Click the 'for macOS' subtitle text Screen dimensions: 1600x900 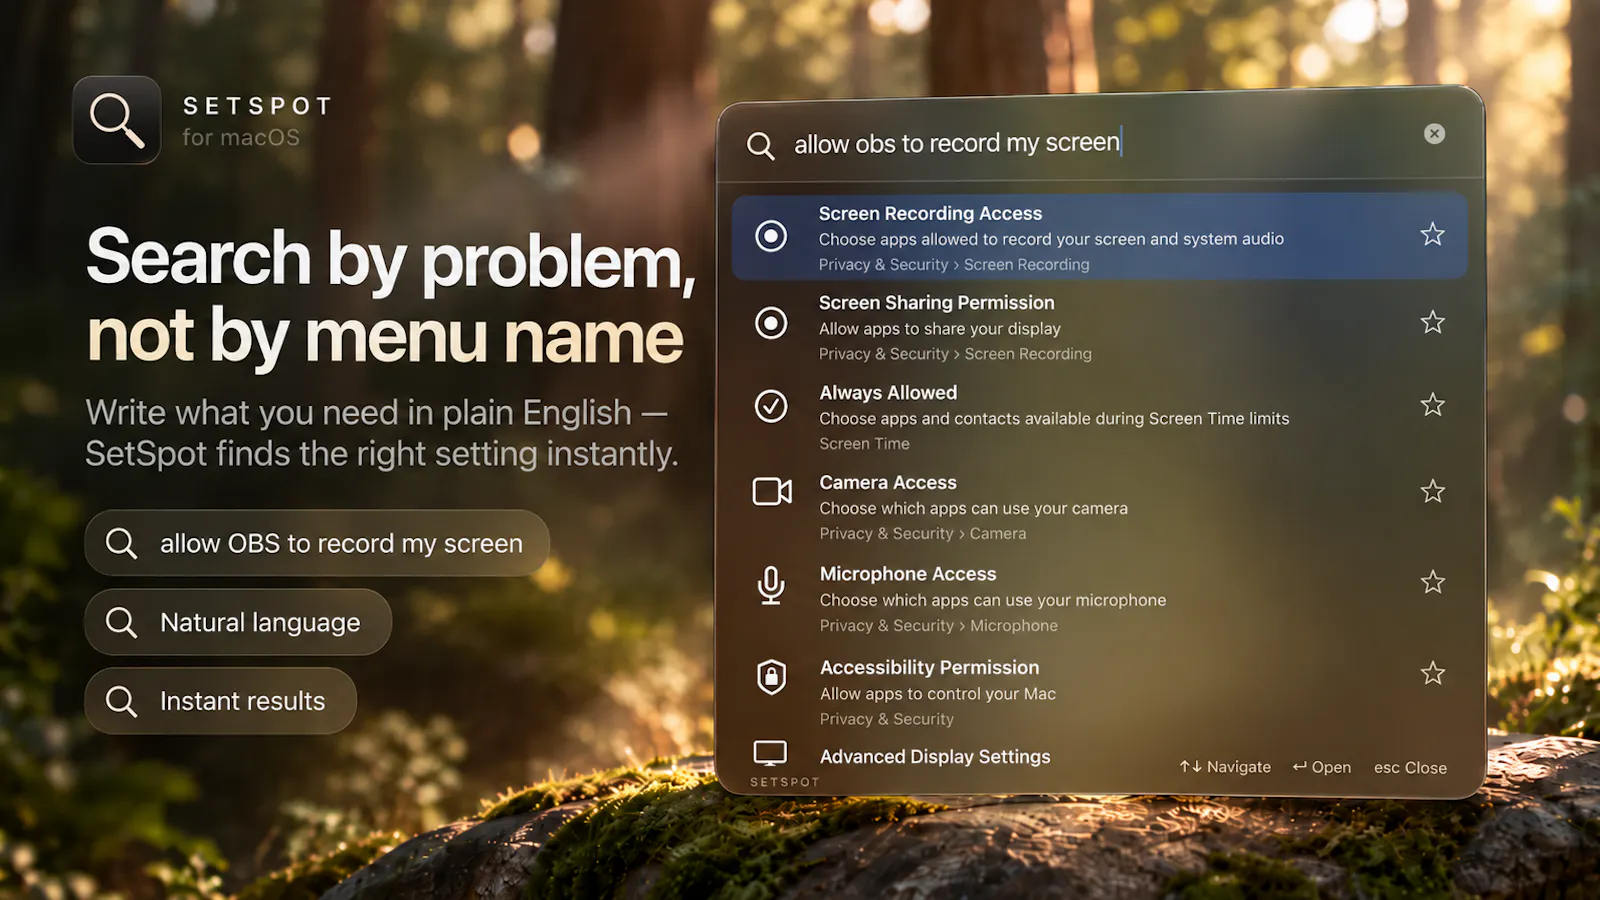(241, 138)
